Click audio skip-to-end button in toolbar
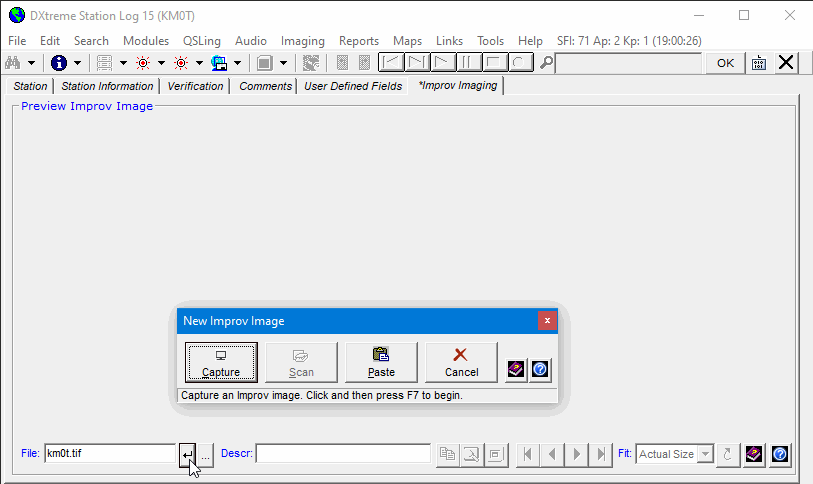Image resolution: width=813 pixels, height=484 pixels. click(x=417, y=63)
